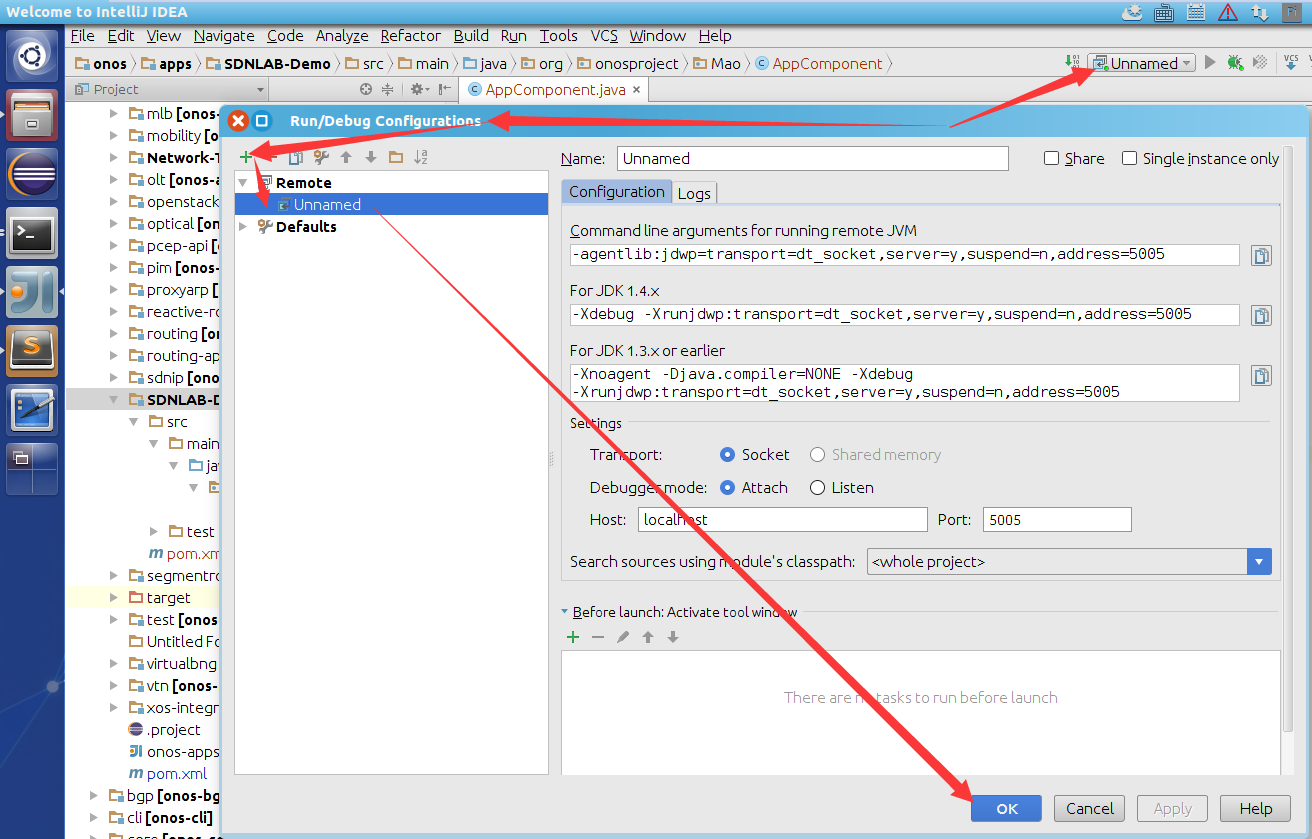Select Shared memory transport option
Image resolution: width=1312 pixels, height=839 pixels.
[x=817, y=454]
